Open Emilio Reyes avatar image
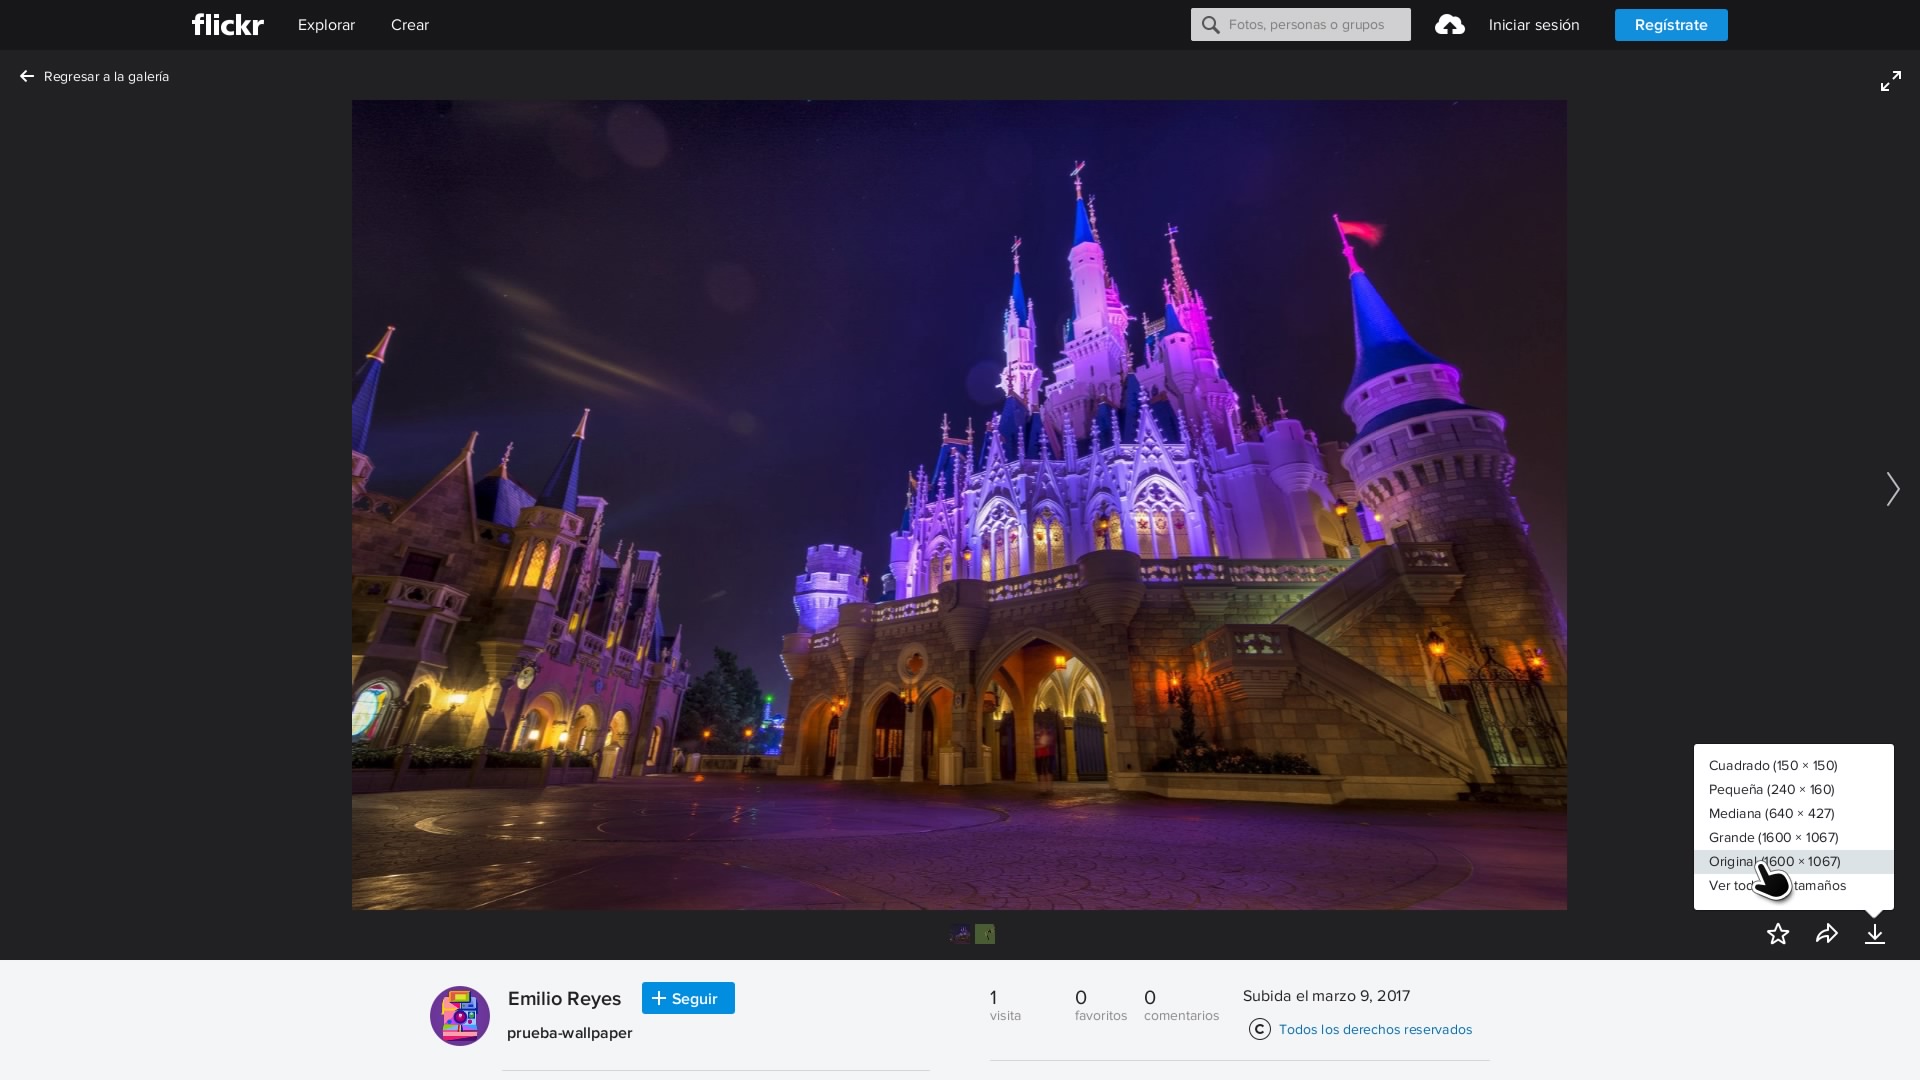Image resolution: width=1920 pixels, height=1080 pixels. 460,1016
